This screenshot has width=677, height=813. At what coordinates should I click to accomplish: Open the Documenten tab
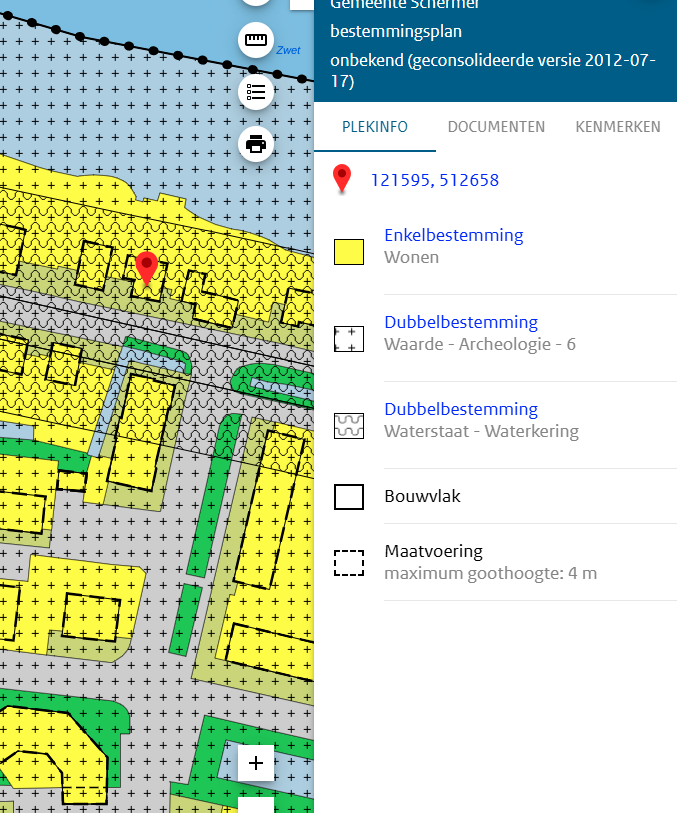pyautogui.click(x=496, y=127)
